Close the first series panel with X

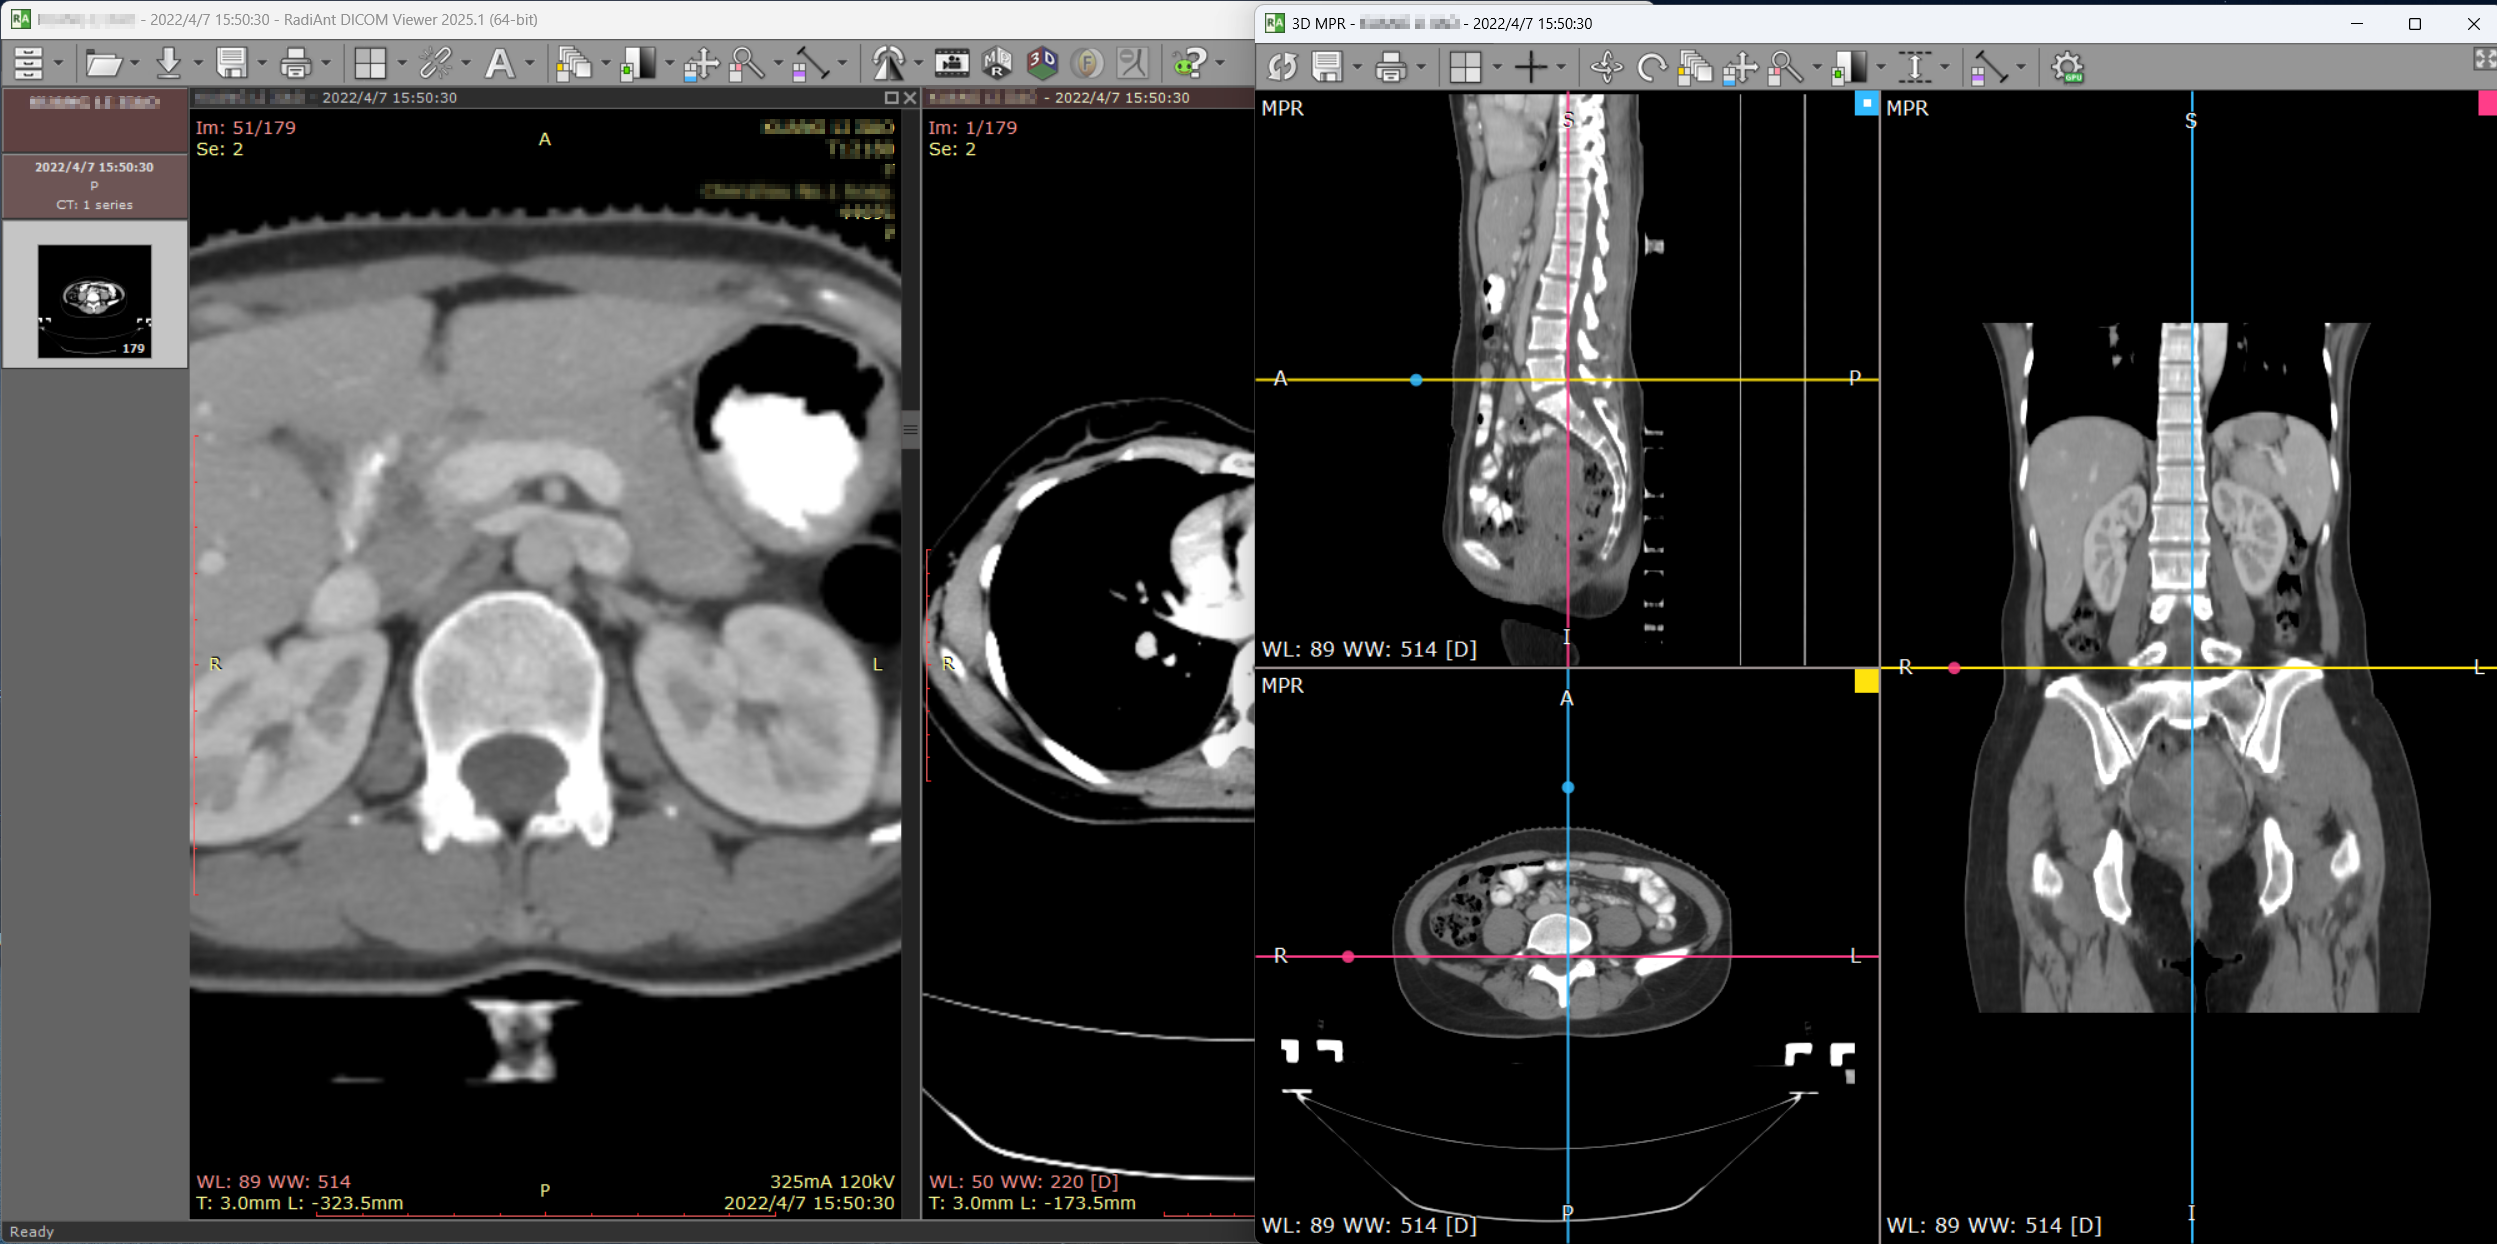point(909,98)
